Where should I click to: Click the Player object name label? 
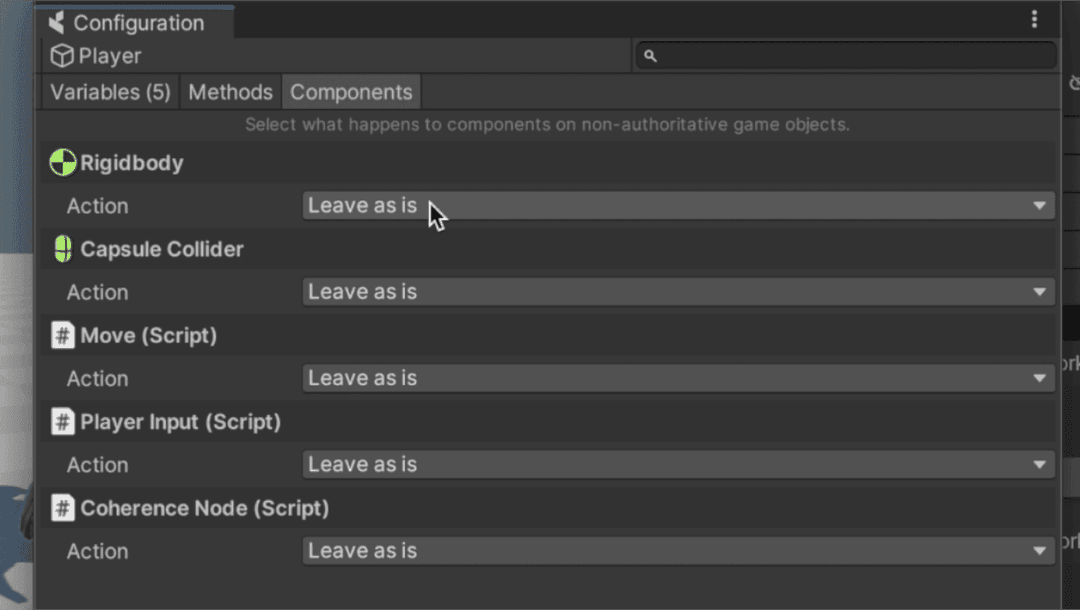click(110, 56)
